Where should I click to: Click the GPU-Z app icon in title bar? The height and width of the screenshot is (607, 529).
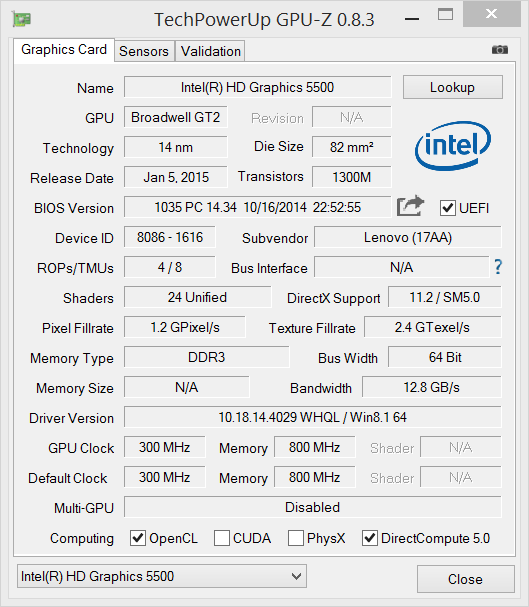(22, 19)
